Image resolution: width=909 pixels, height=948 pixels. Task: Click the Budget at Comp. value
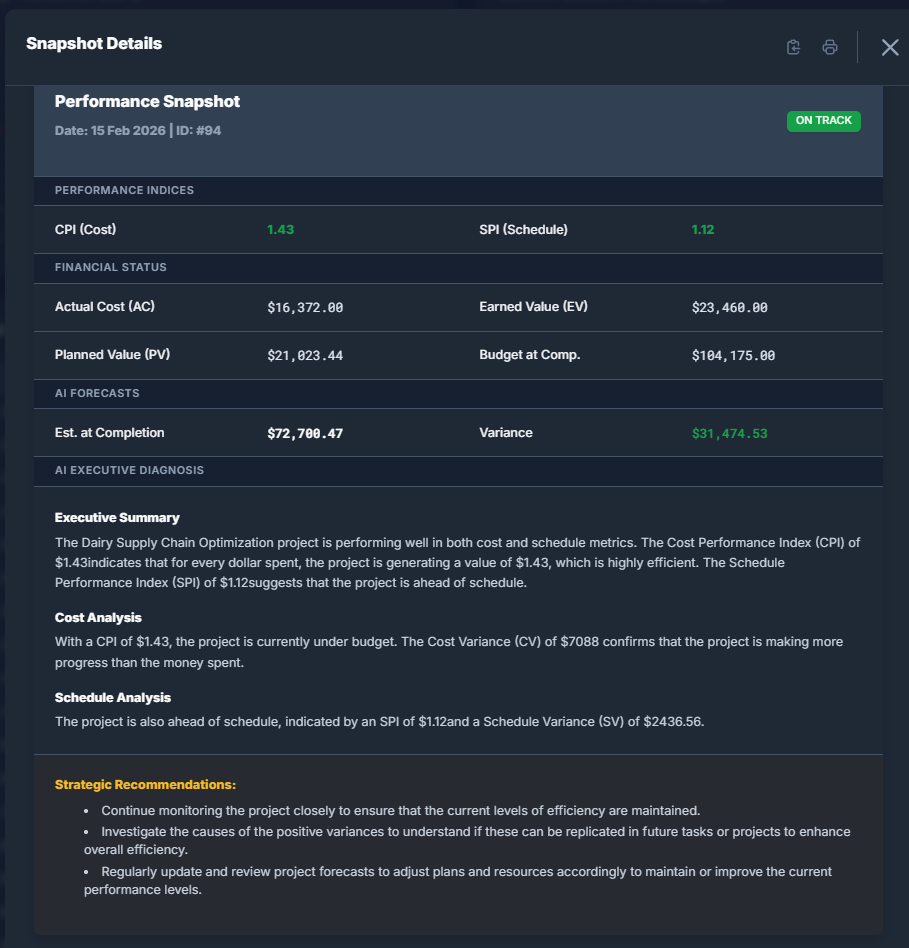click(737, 355)
